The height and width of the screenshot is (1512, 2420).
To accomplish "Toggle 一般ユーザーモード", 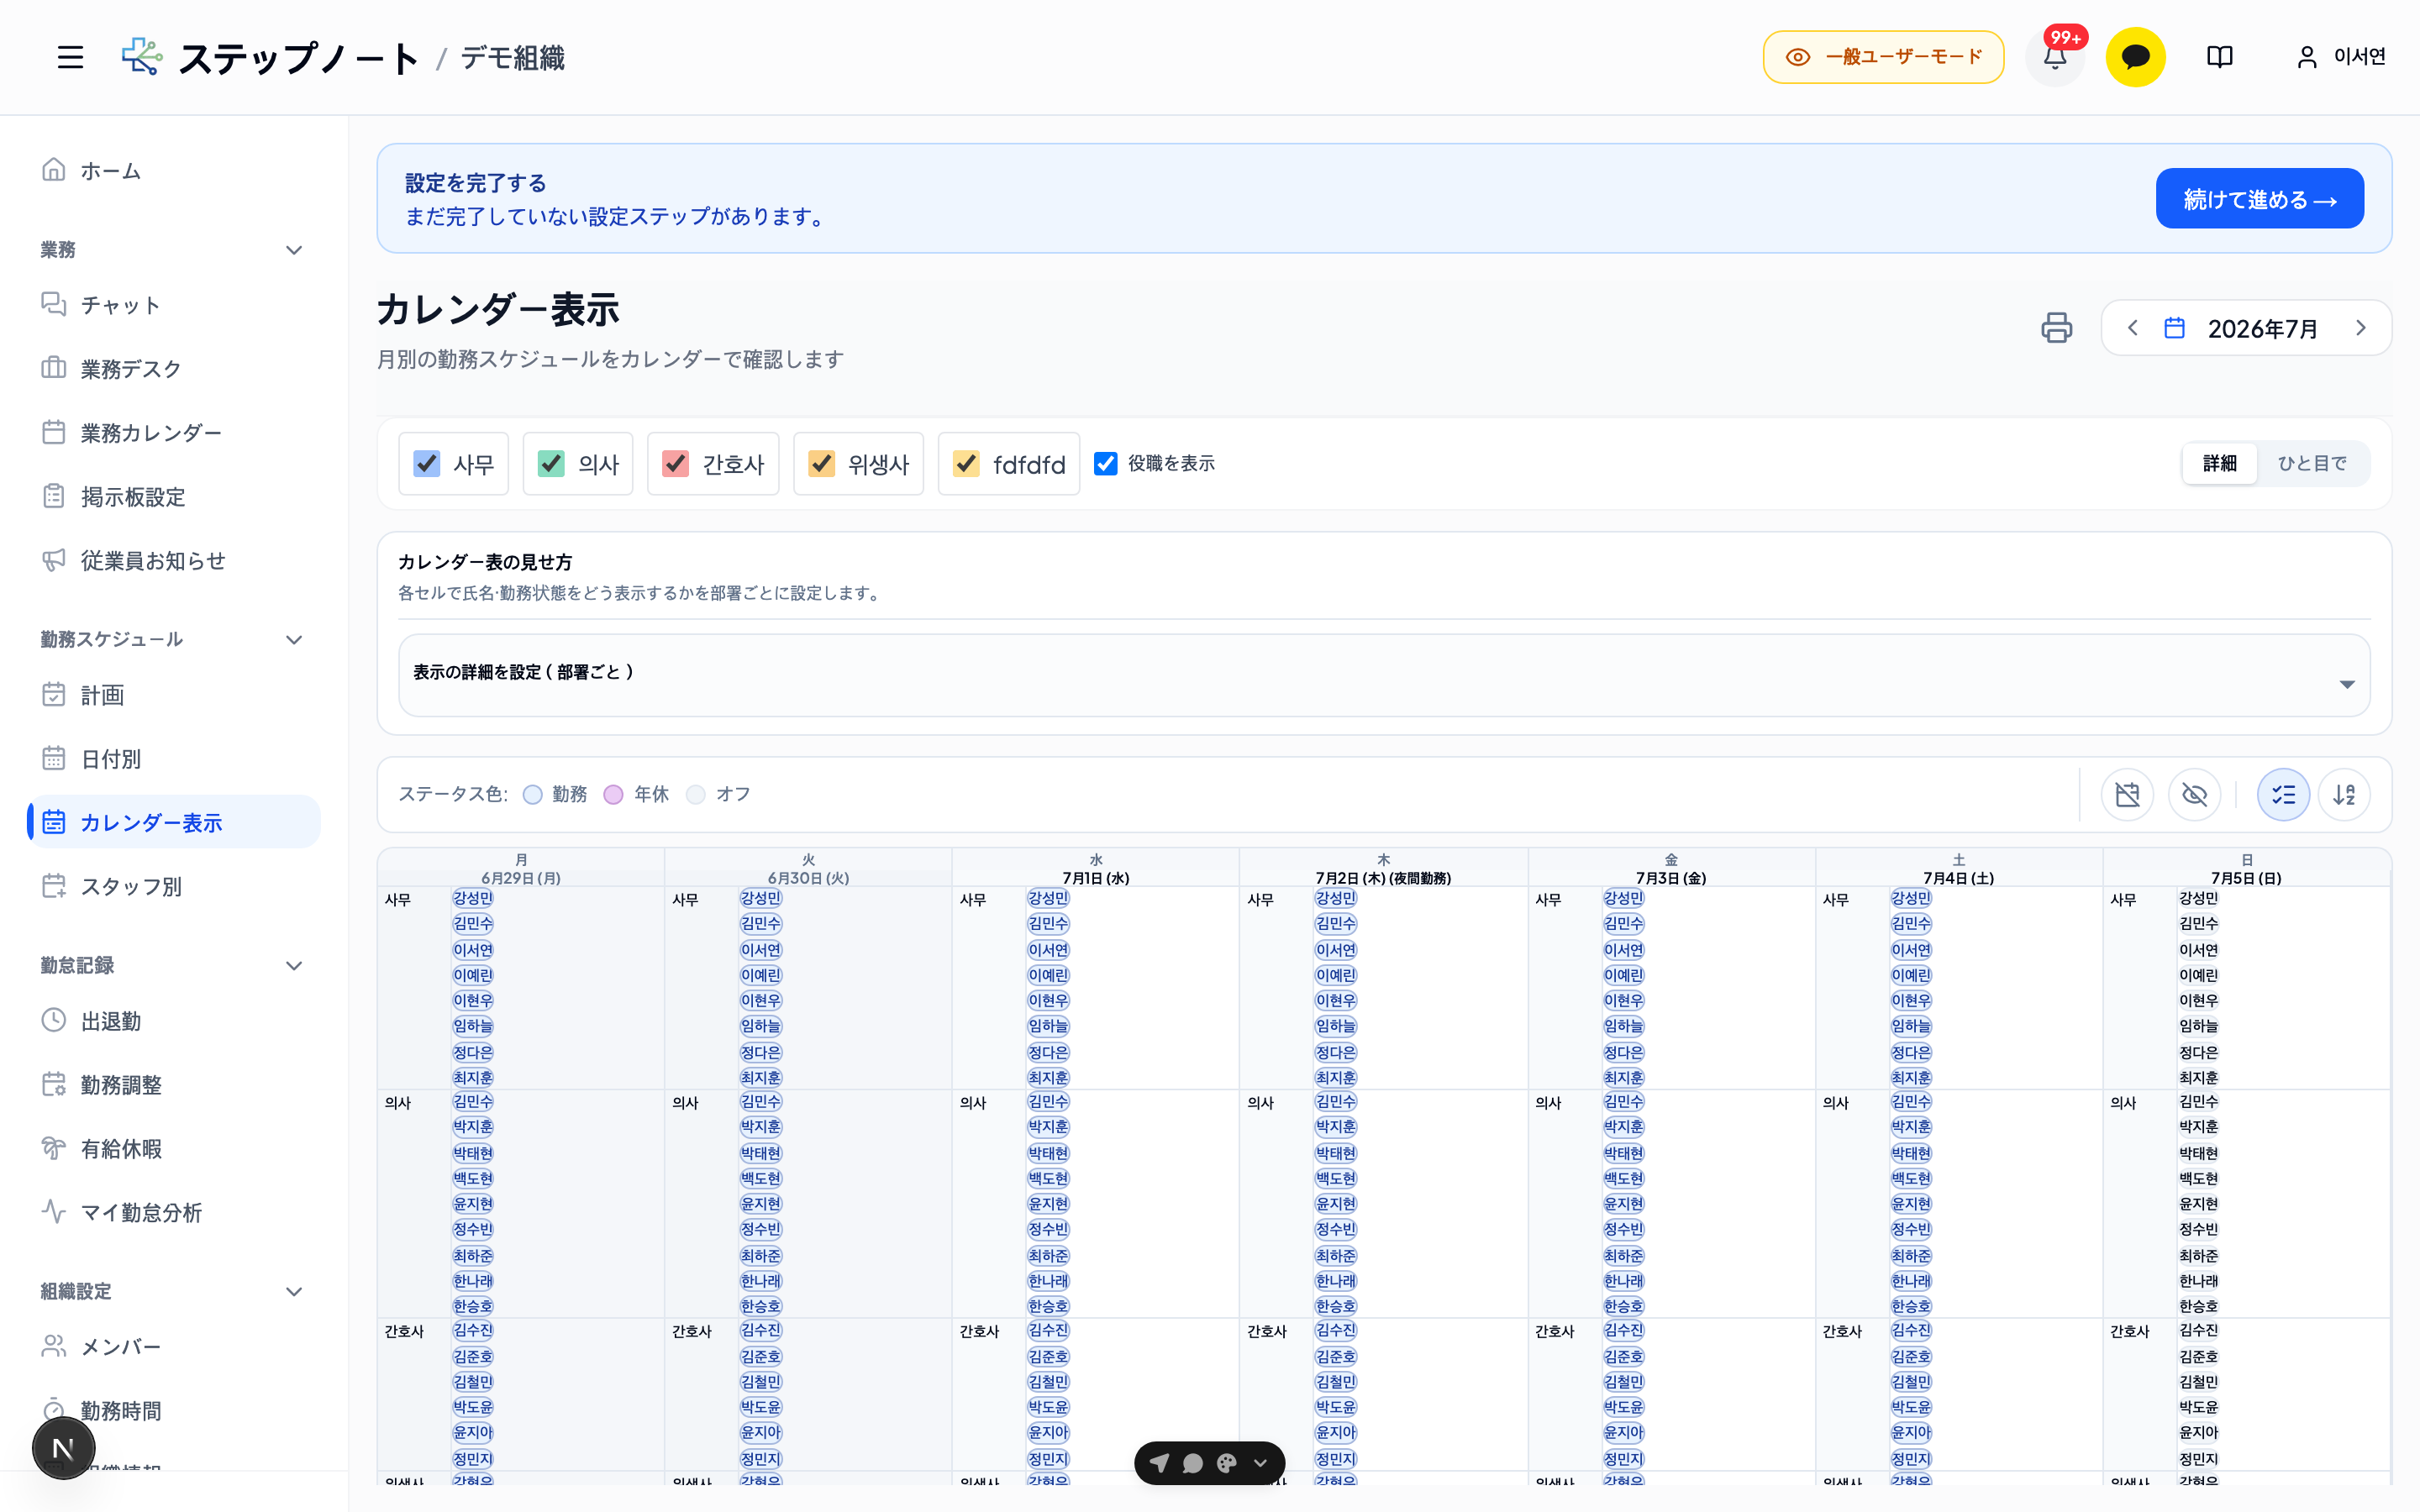I will tap(1883, 57).
